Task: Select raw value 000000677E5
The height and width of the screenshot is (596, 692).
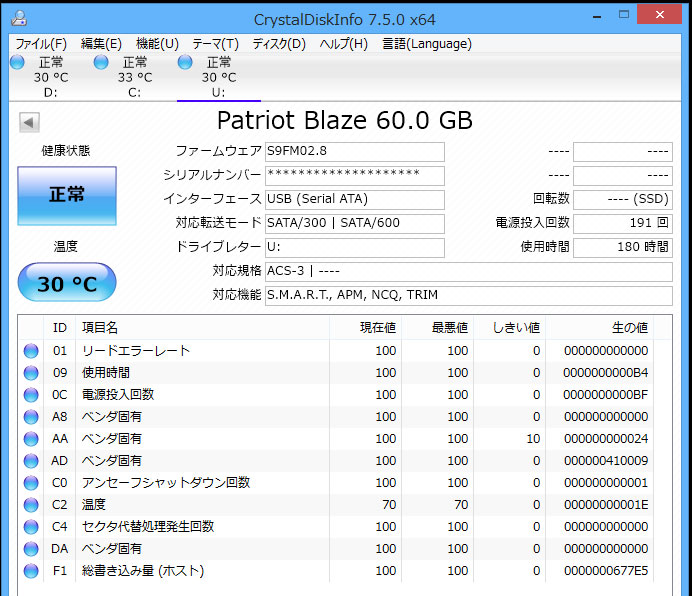Action: click(x=606, y=571)
